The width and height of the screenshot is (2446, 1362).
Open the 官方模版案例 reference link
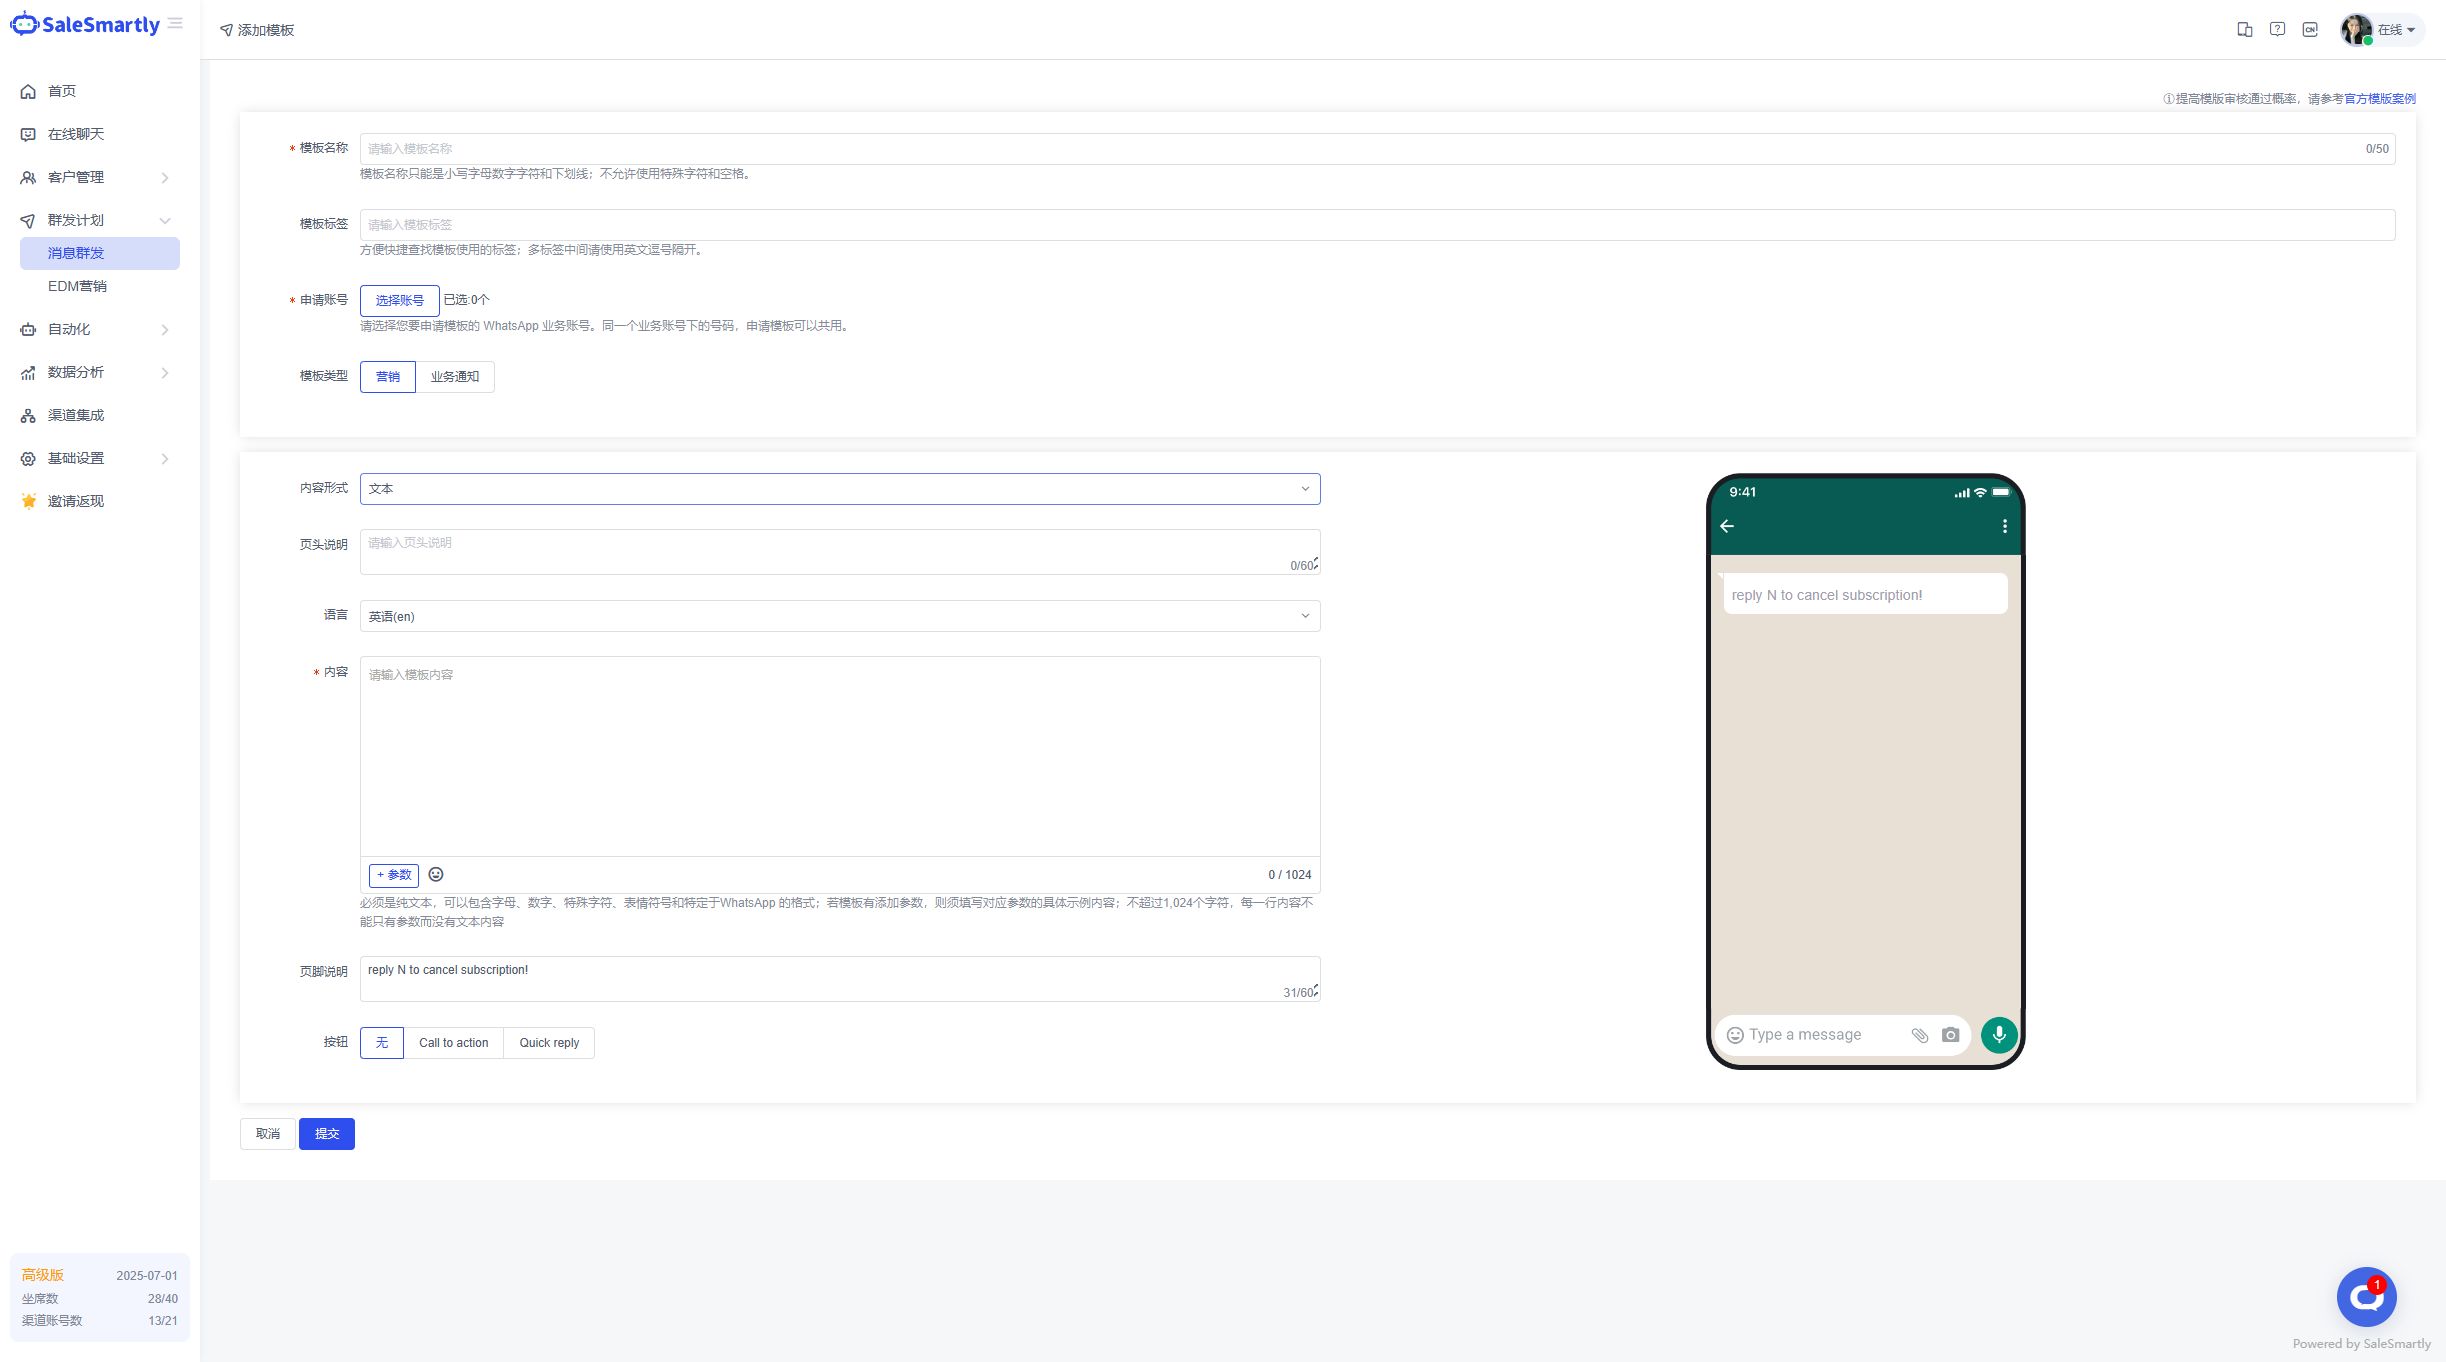point(2379,99)
